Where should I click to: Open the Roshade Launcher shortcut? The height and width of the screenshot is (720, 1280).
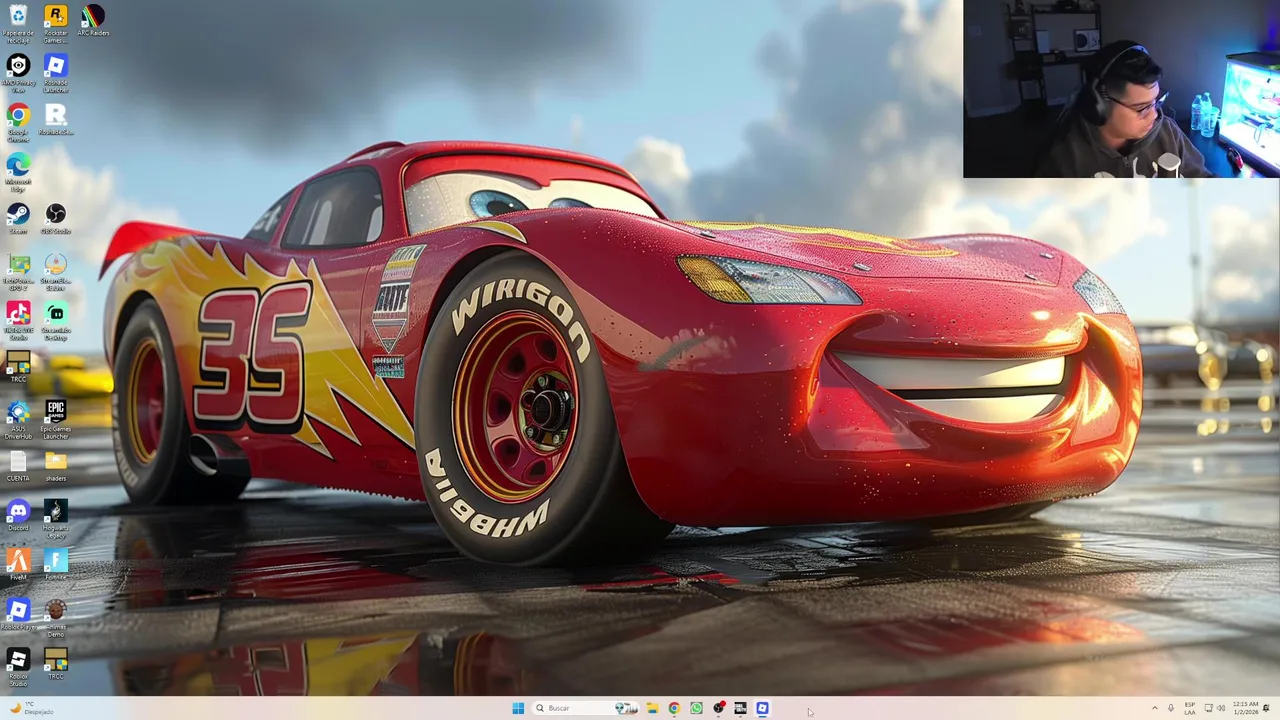(56, 74)
